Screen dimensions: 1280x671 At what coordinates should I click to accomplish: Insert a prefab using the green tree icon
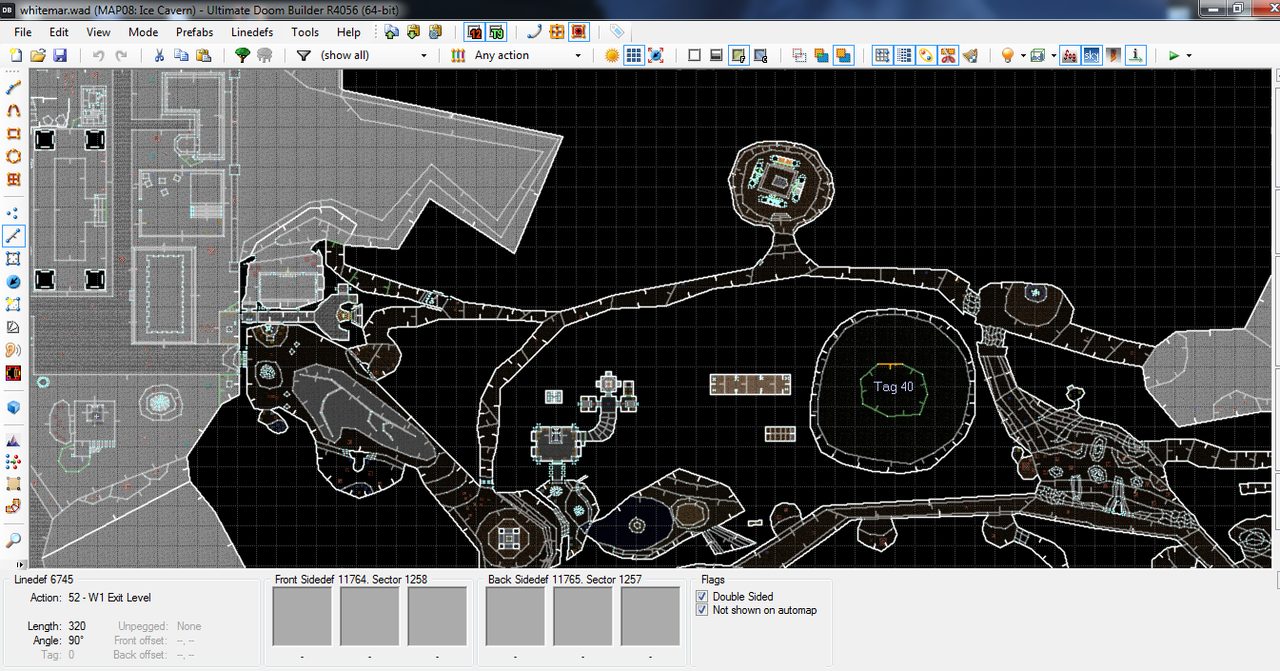point(242,55)
